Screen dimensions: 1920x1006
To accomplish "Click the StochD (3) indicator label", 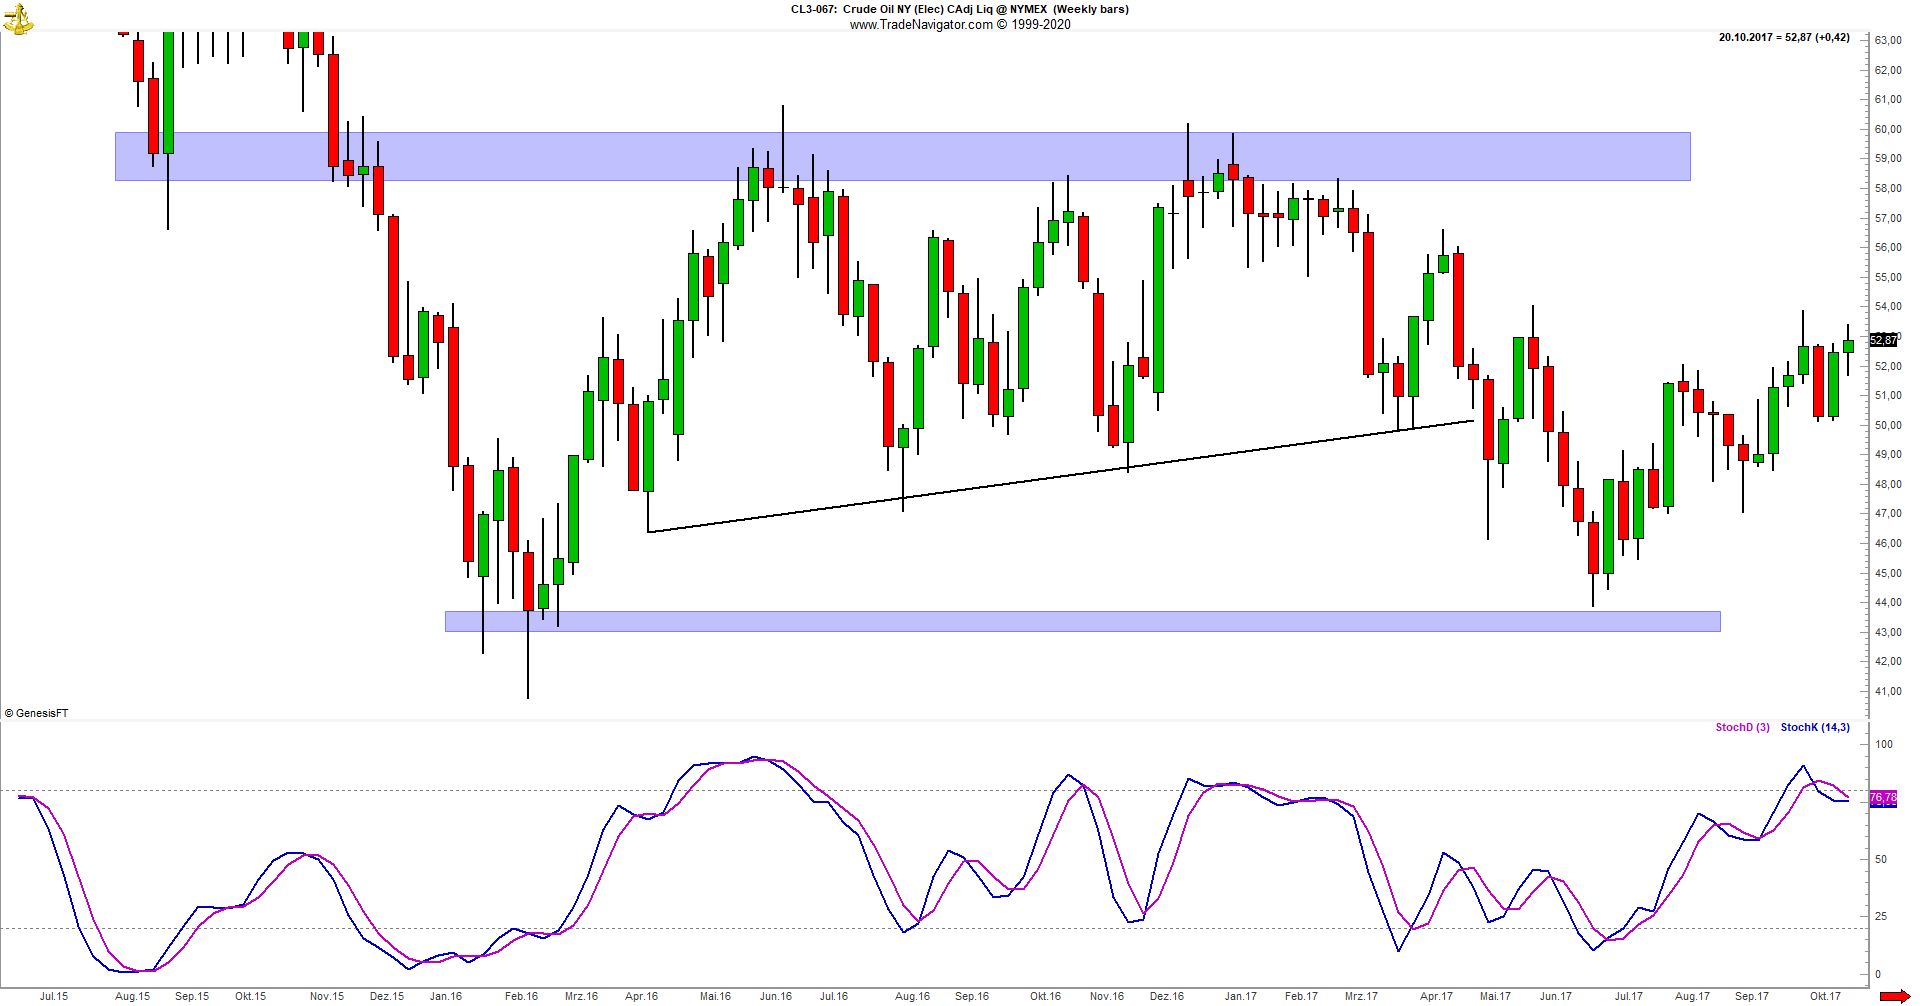I will 1742,727.
